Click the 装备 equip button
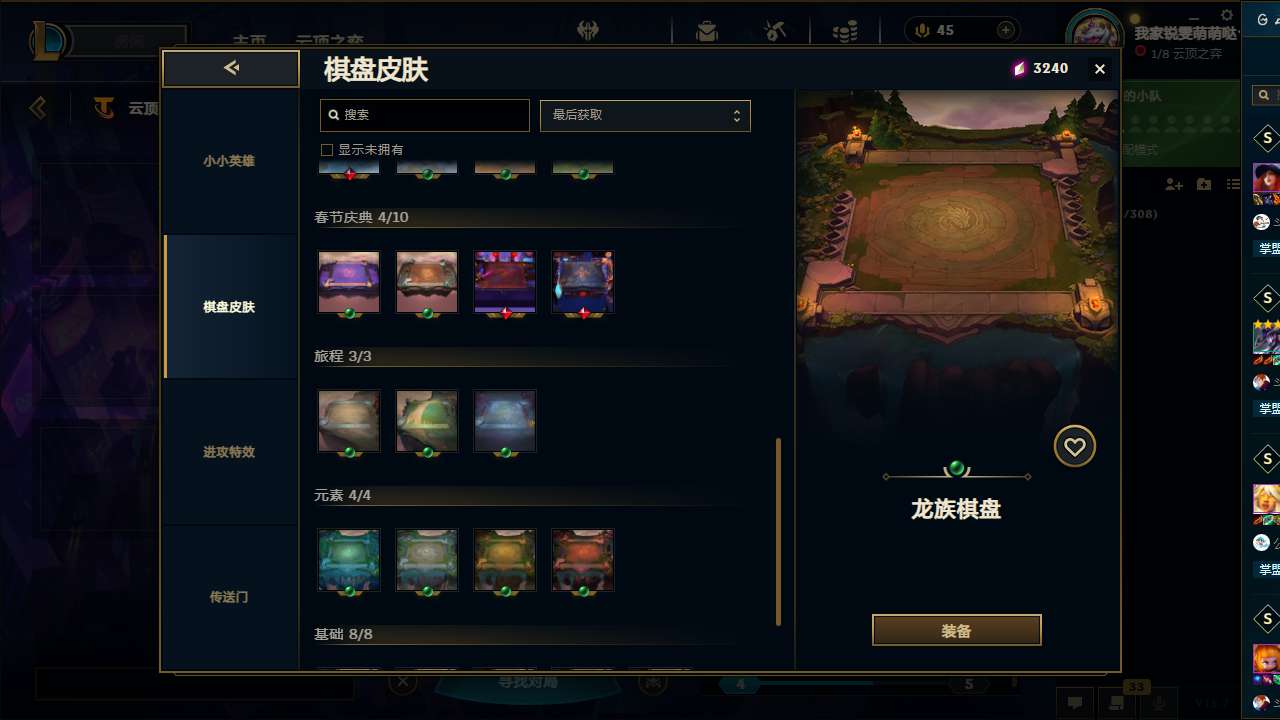1280x720 pixels. tap(957, 631)
